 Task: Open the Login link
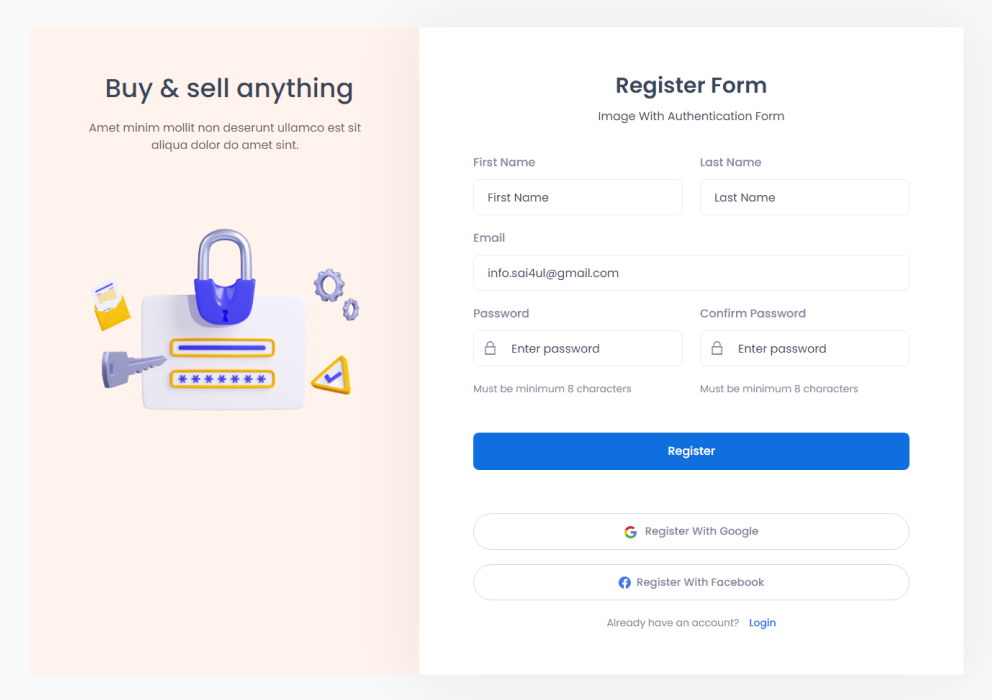point(762,623)
